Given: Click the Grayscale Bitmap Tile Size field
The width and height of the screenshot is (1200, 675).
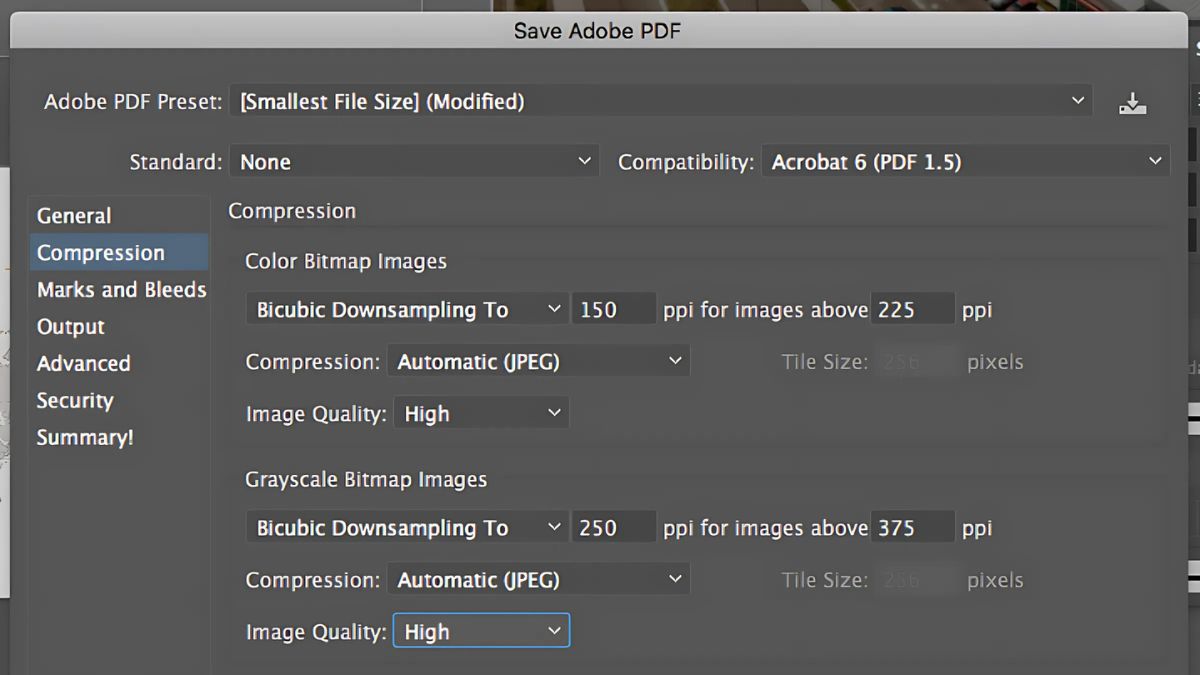Looking at the screenshot, I should (x=916, y=580).
